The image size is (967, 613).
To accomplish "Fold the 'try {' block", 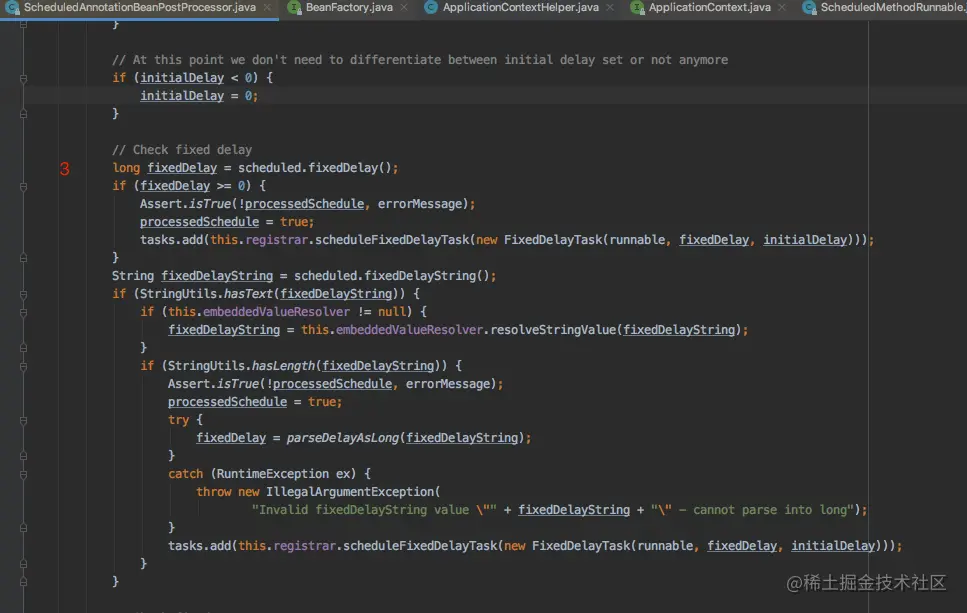I will [23, 421].
